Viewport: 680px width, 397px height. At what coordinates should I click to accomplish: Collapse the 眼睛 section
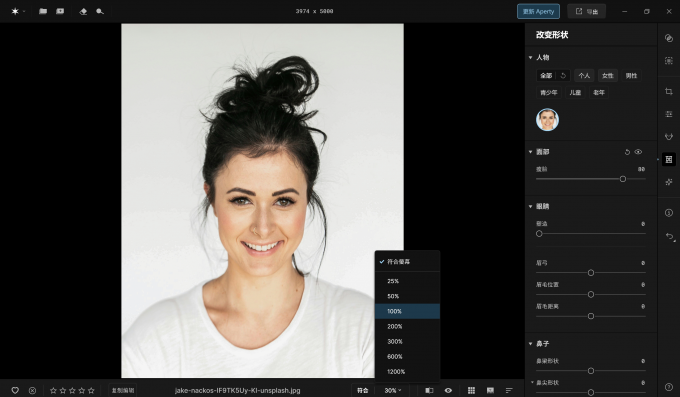pos(530,207)
